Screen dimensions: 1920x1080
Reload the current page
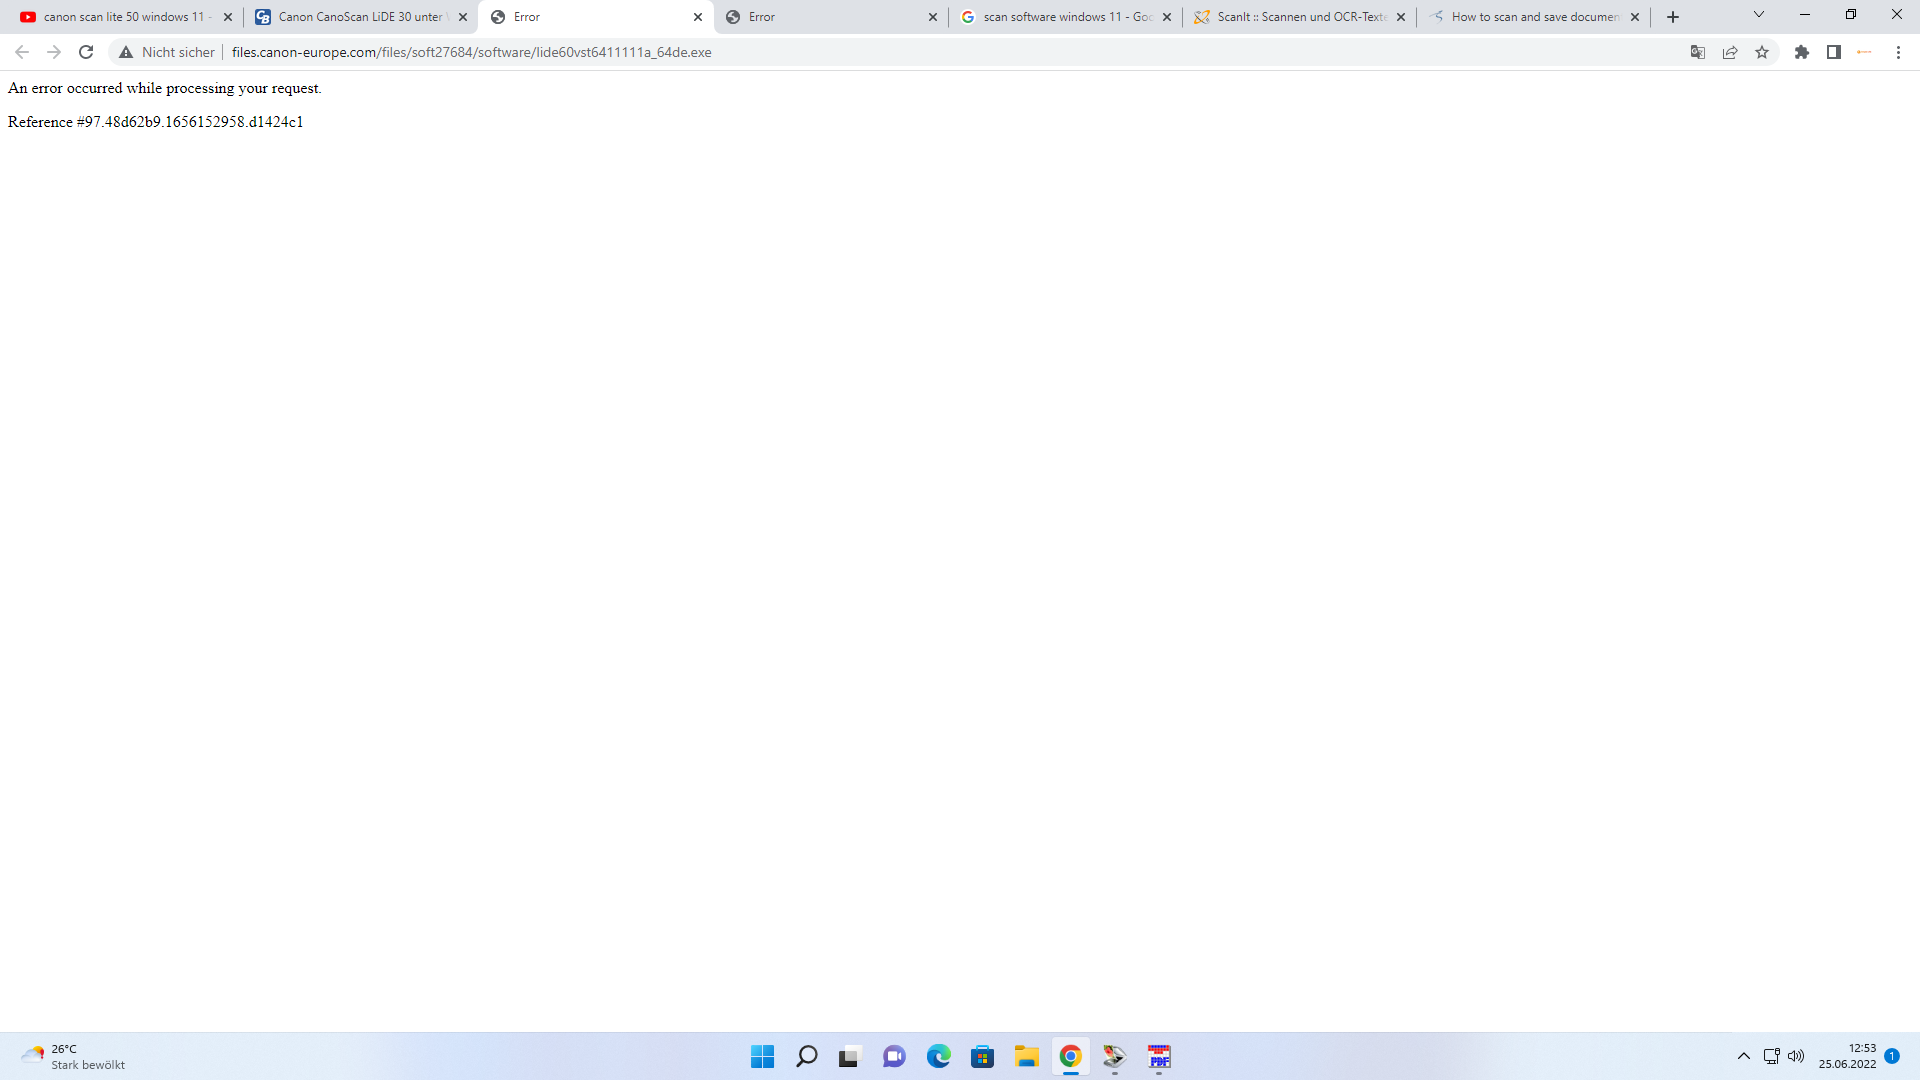pyautogui.click(x=86, y=52)
